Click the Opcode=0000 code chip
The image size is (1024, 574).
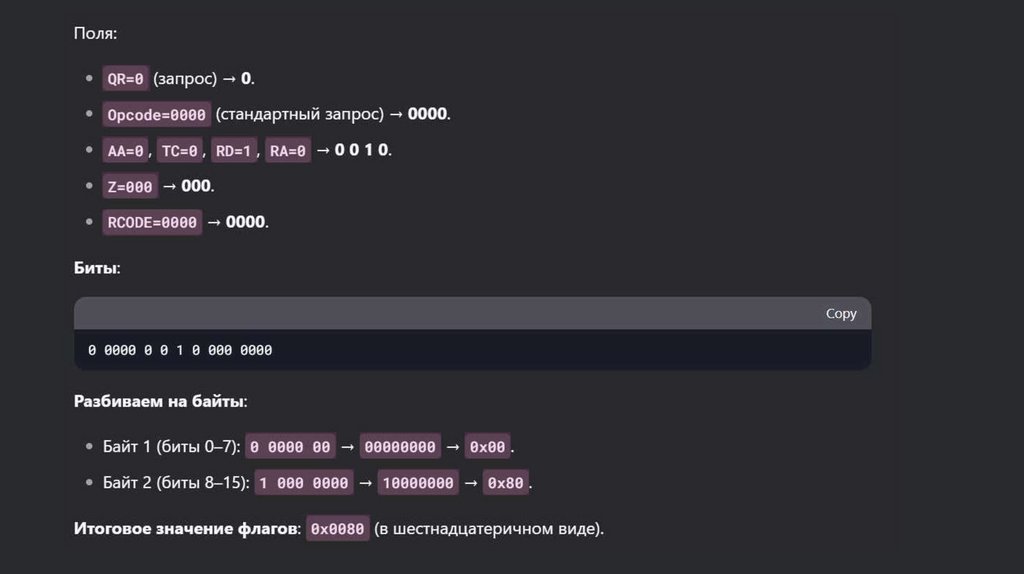pos(156,114)
